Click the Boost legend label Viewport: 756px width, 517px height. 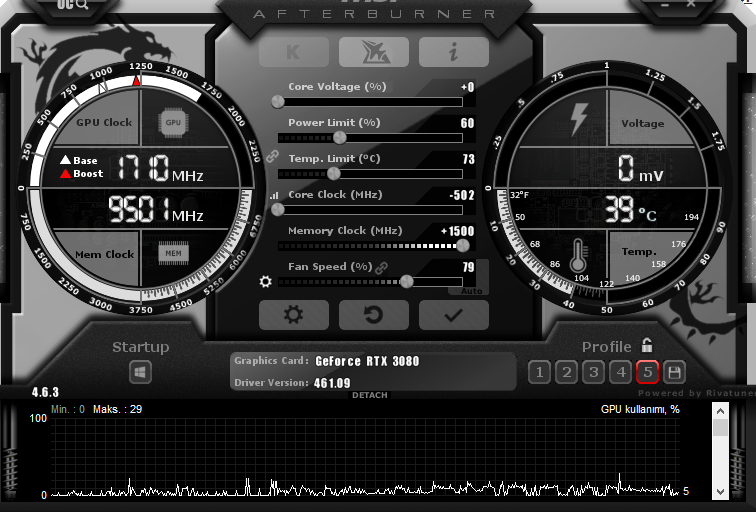(x=88, y=174)
